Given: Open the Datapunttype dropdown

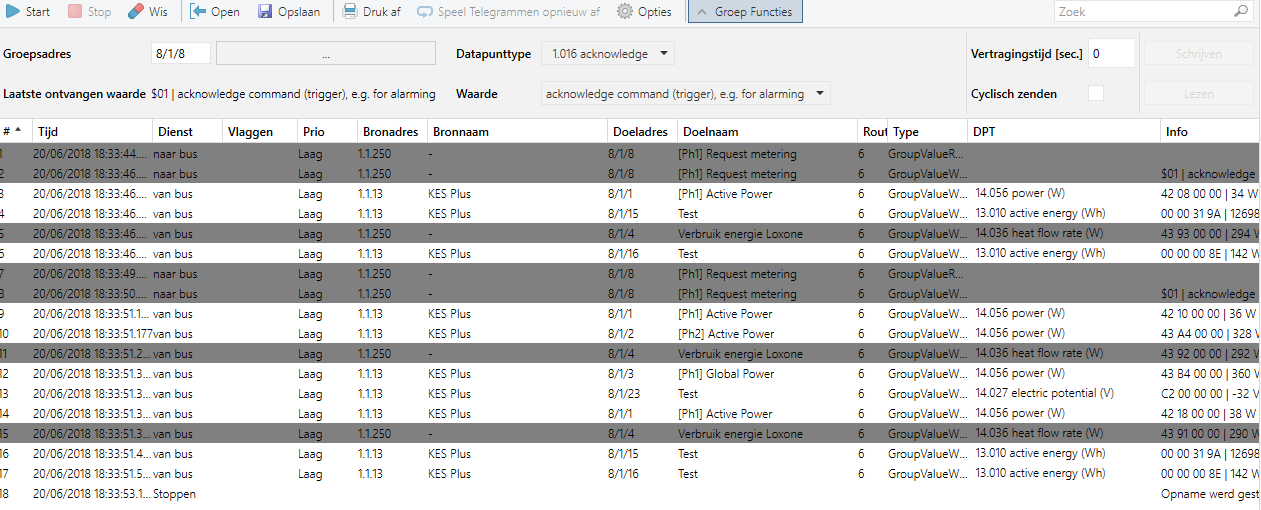Looking at the screenshot, I should 607,53.
